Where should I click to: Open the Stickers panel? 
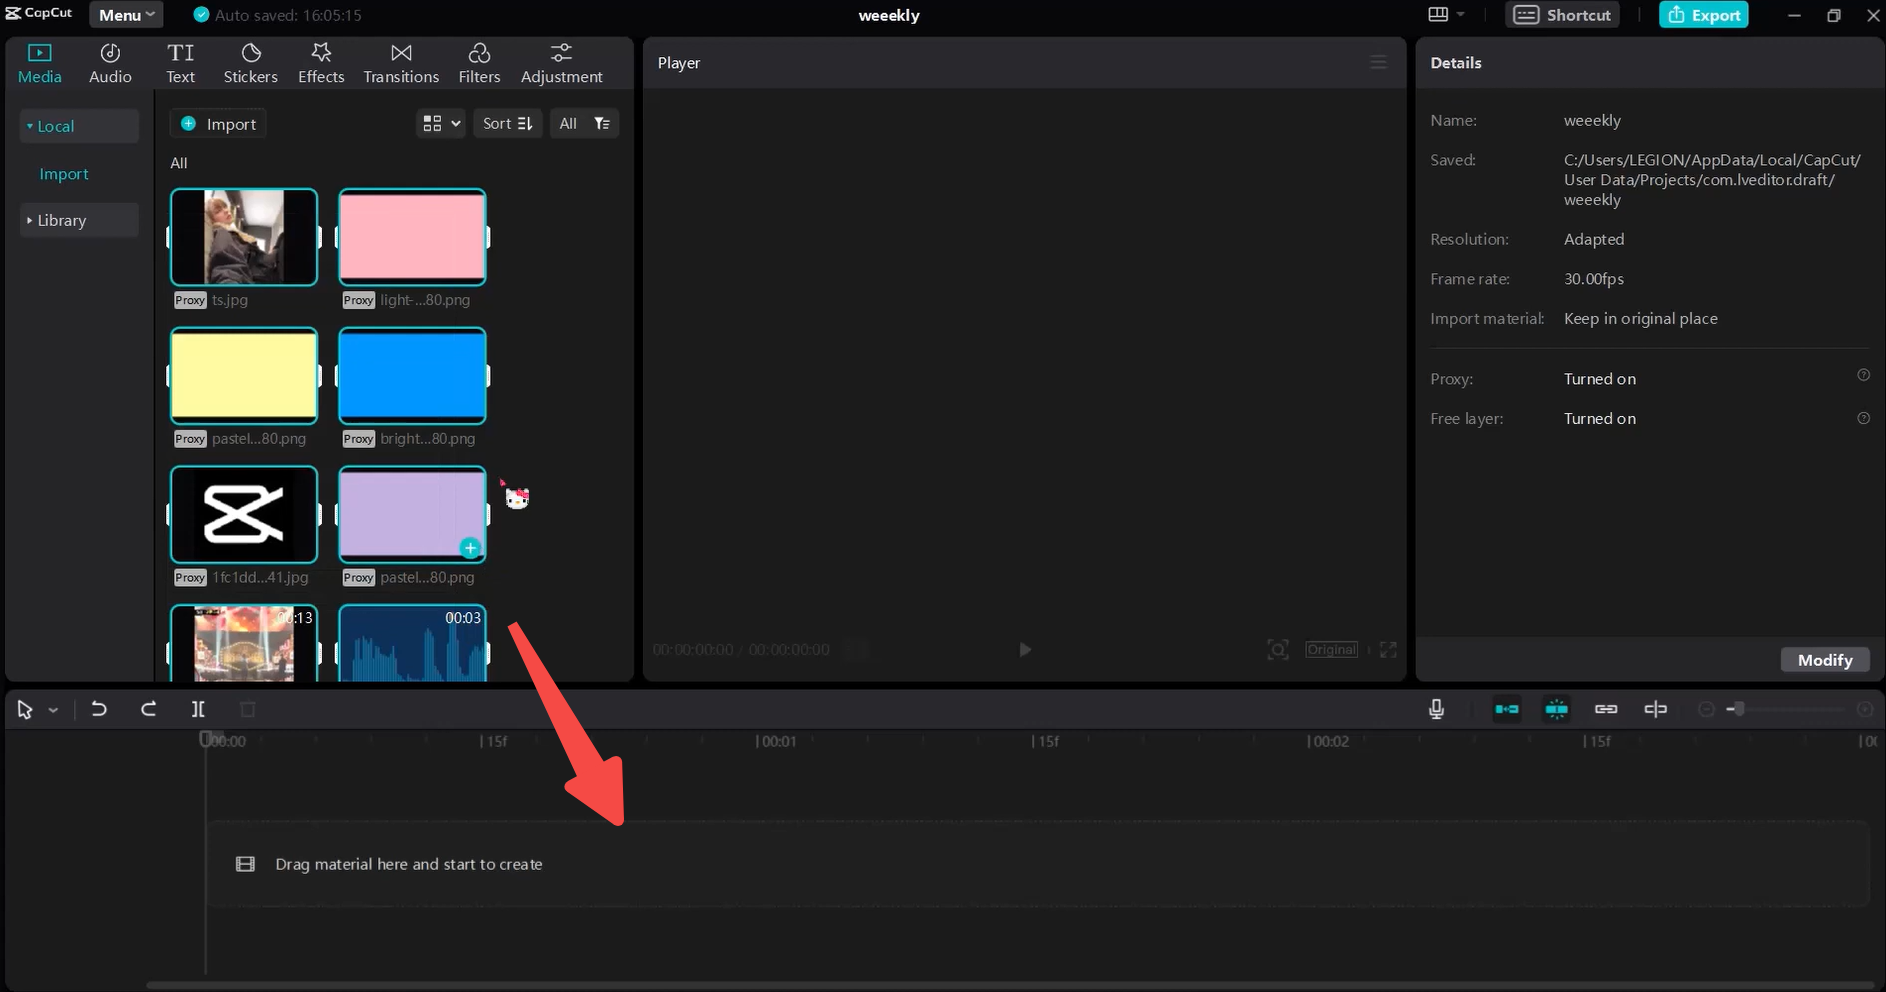click(250, 62)
